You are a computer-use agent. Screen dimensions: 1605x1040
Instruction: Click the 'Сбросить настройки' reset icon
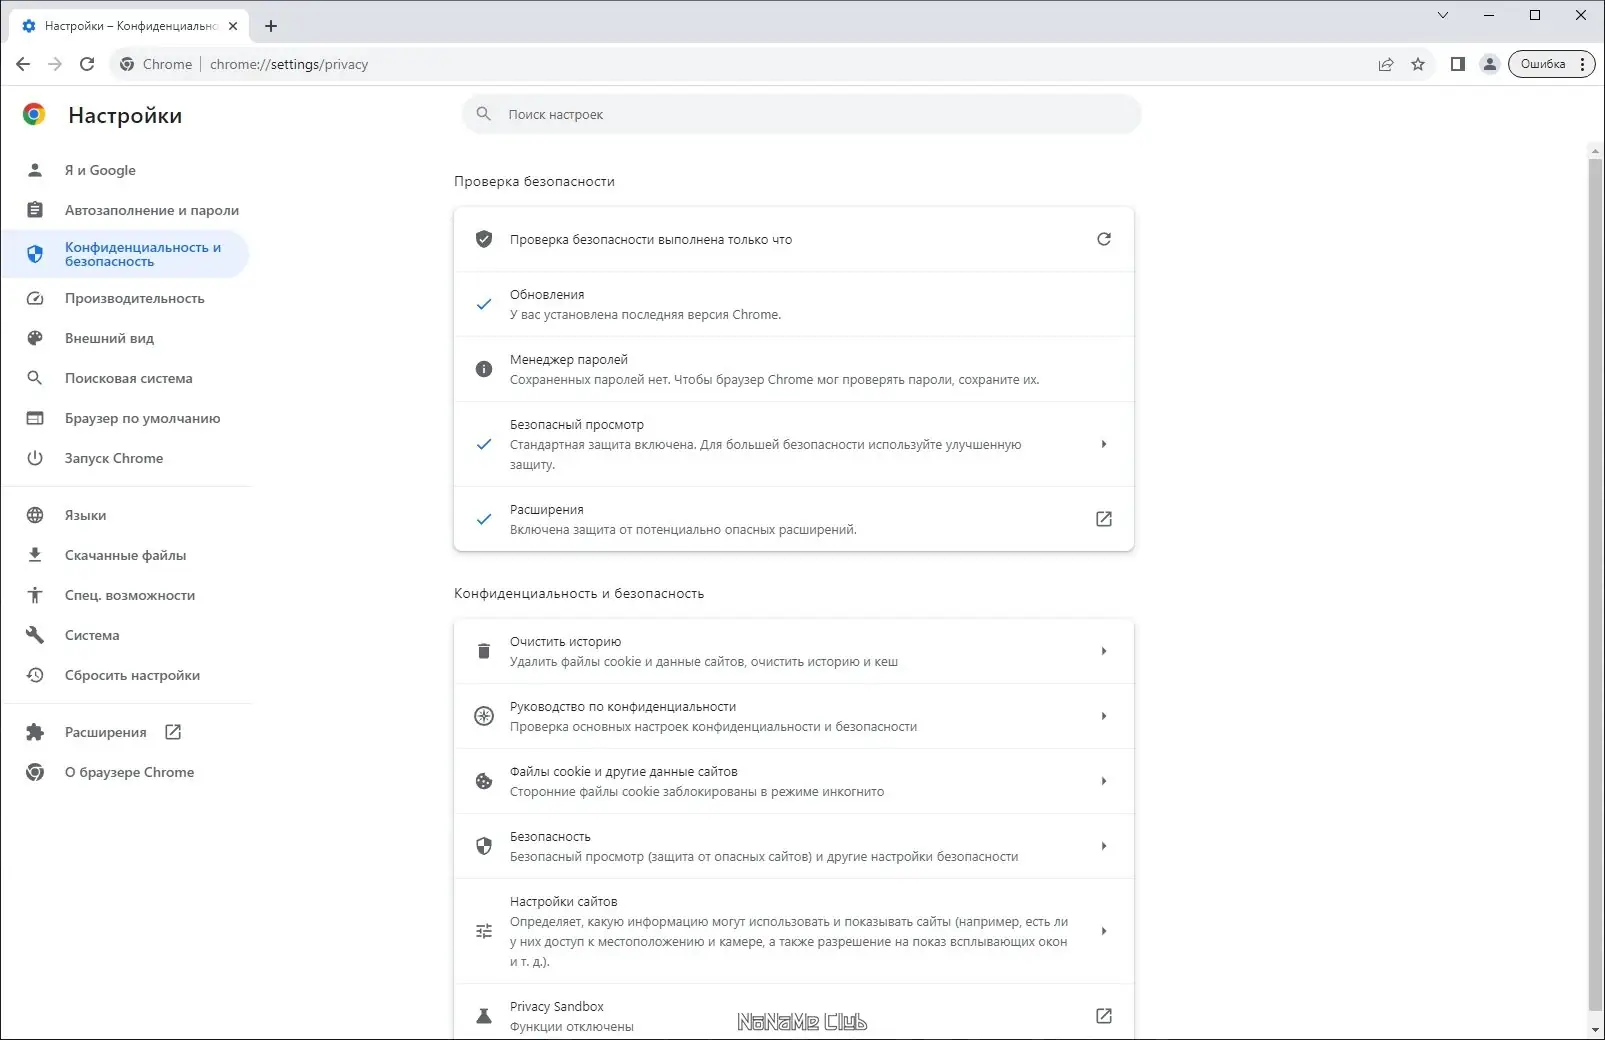[x=36, y=675]
